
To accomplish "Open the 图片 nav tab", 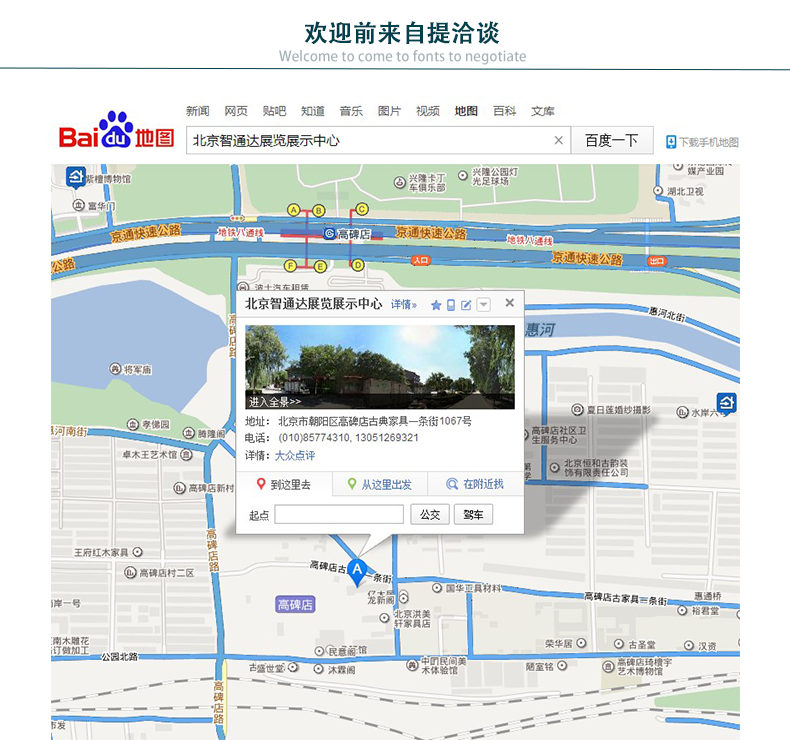I will [389, 111].
